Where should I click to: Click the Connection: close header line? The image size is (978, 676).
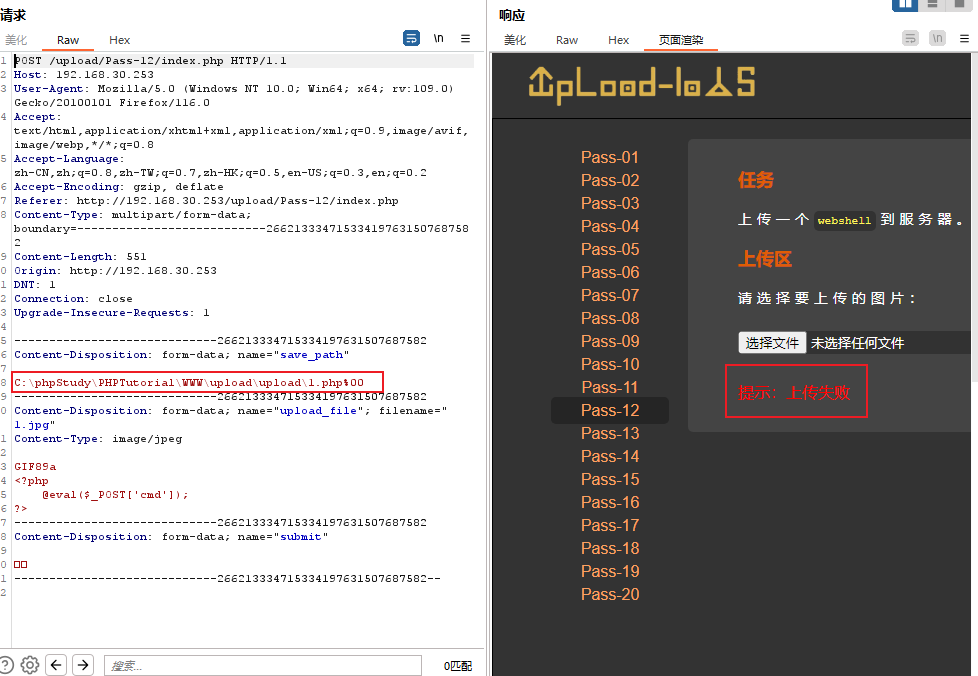74,299
